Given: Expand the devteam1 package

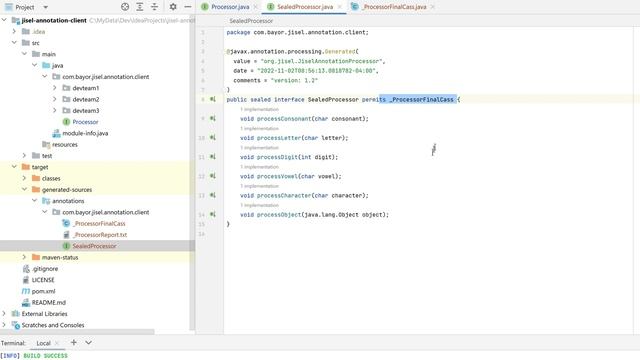Looking at the screenshot, I should click(55, 88).
